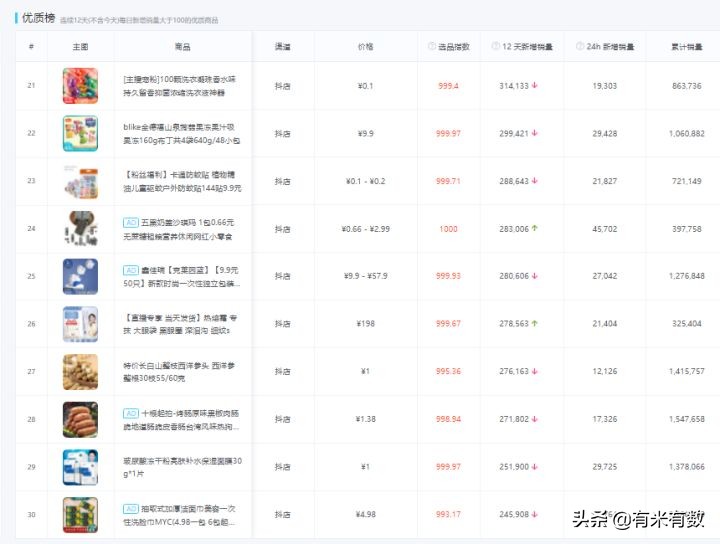Screen dimensions: 720x544
Task: Click the down arrow next to 314,133
Action: click(x=534, y=85)
